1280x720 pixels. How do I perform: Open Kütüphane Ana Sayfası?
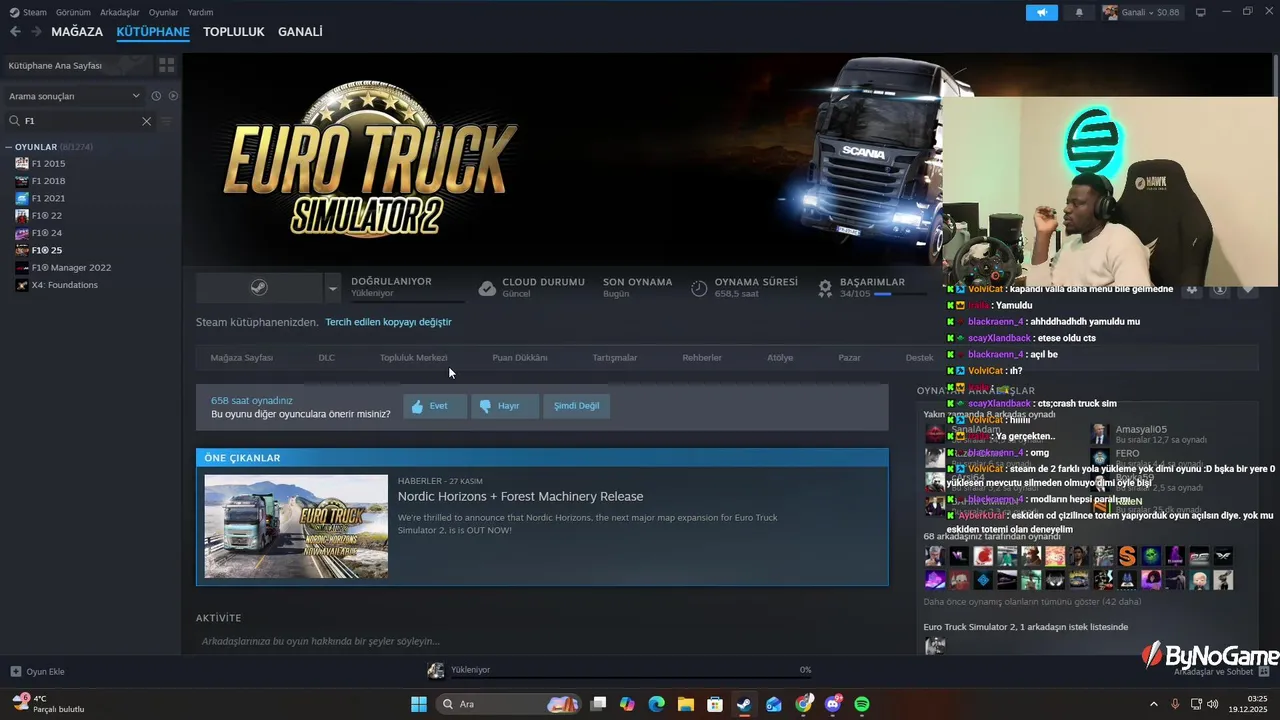coord(76,65)
